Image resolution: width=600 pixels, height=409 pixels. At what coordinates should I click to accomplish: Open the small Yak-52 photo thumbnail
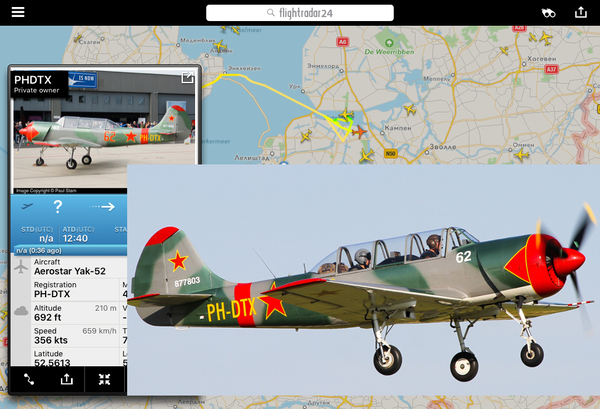[105, 130]
